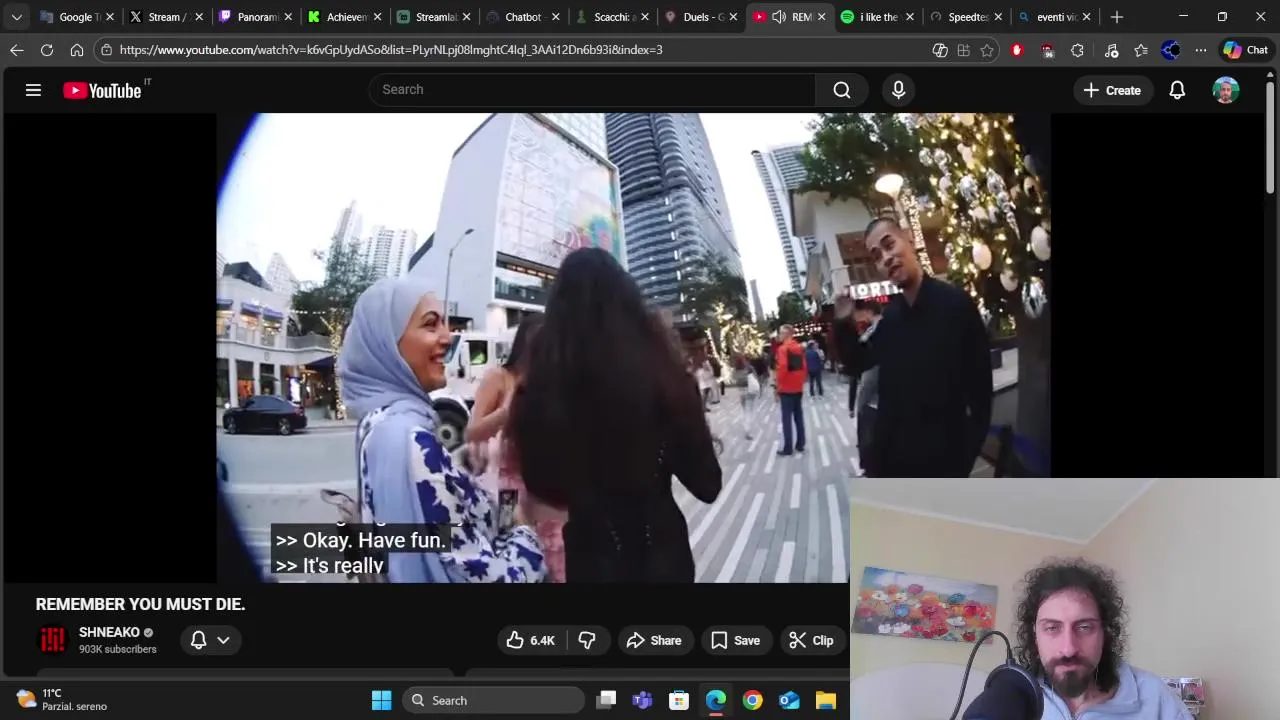This screenshot has height=720, width=1280.
Task: Click the Copilot-mode icon in address bar
Action: coord(940,50)
